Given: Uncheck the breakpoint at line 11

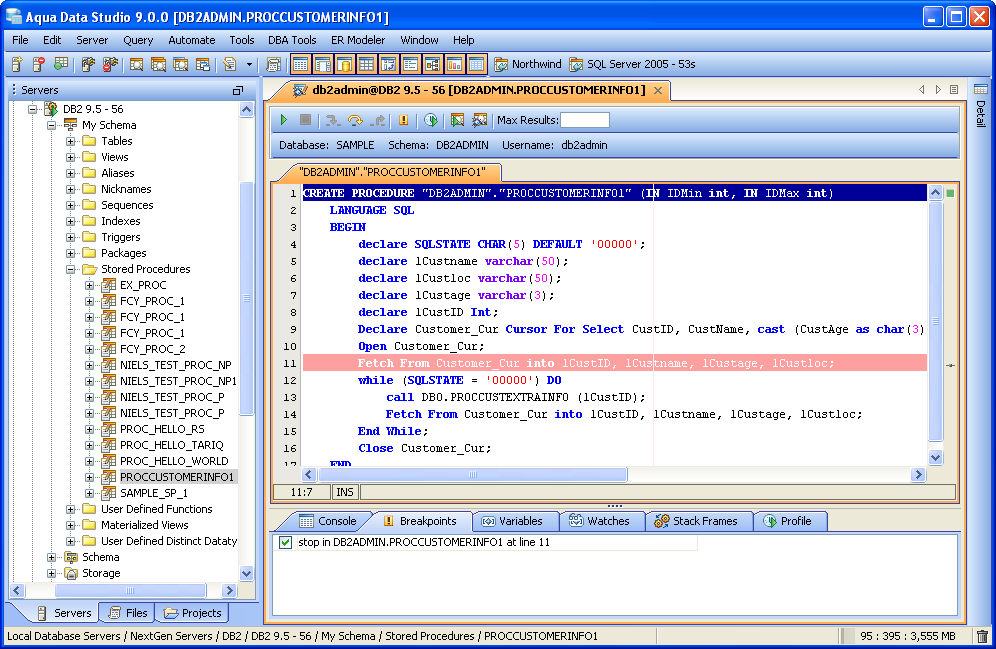Looking at the screenshot, I should [286, 542].
